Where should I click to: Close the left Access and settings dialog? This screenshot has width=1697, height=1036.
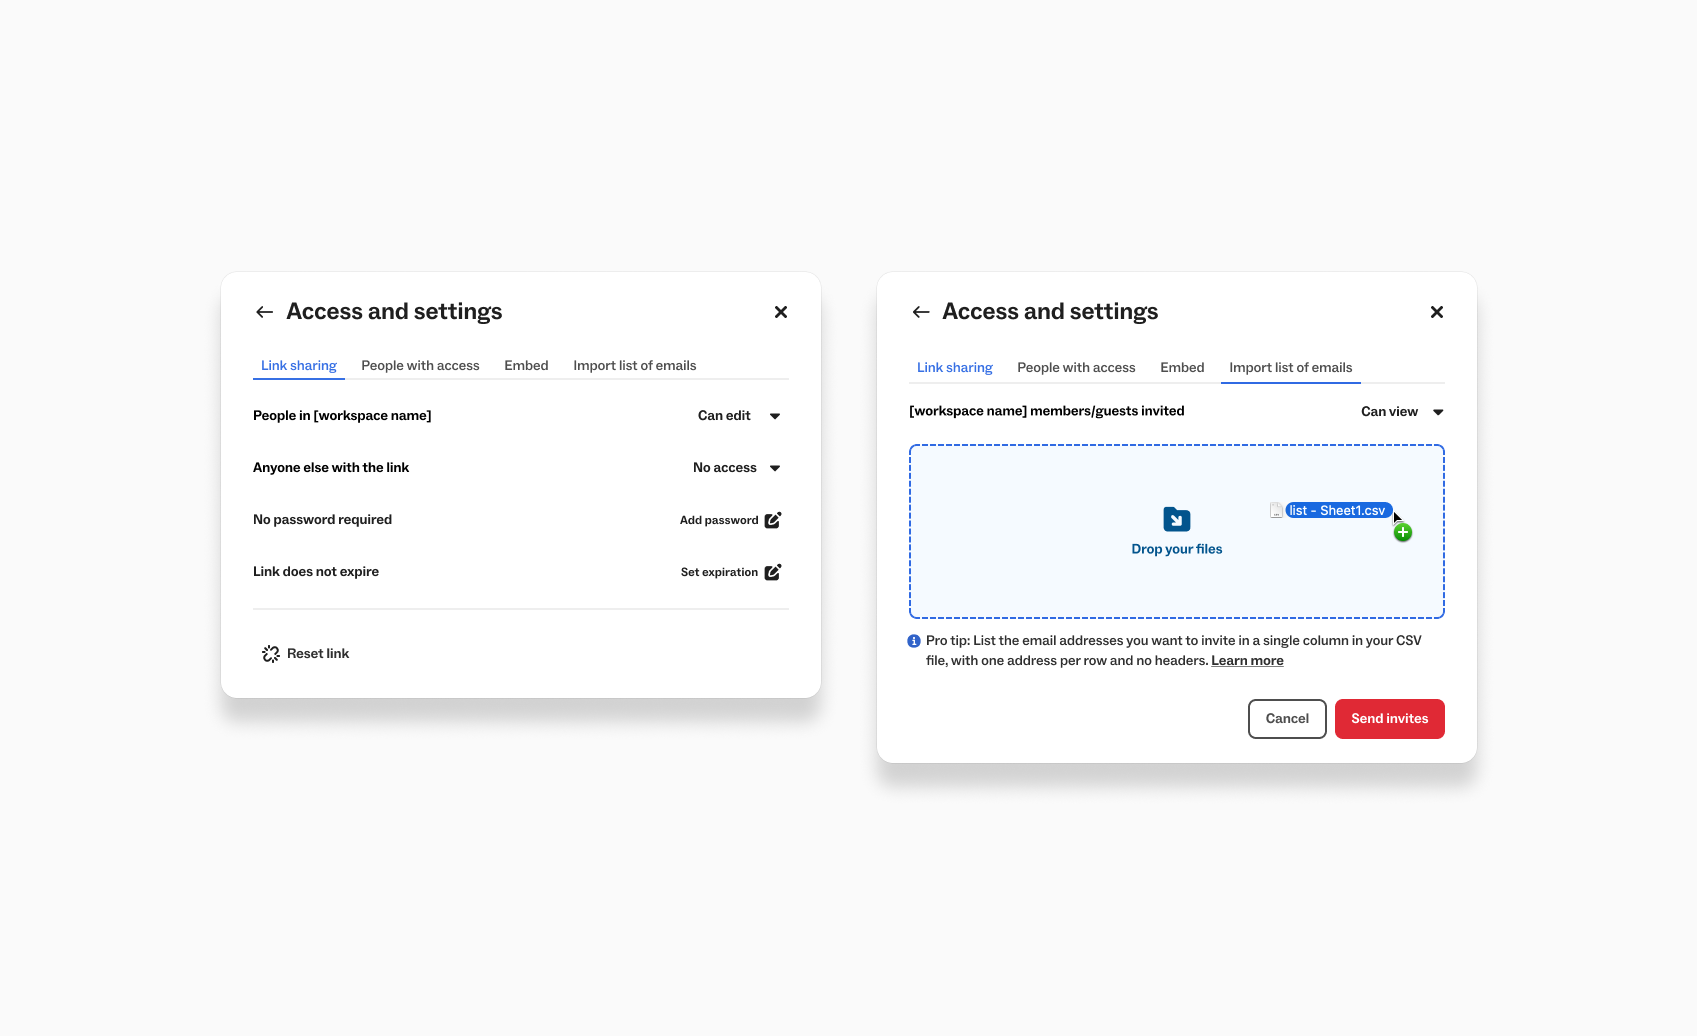pos(781,312)
